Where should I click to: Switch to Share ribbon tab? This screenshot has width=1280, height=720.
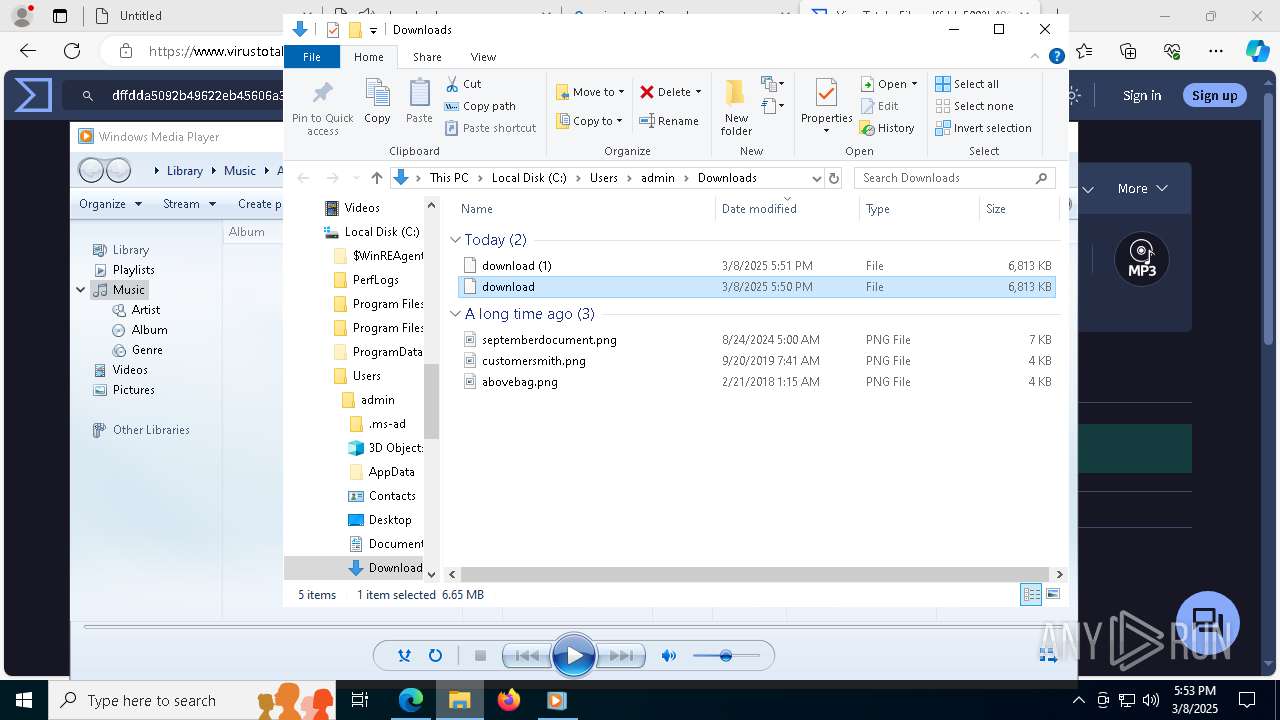[x=427, y=57]
